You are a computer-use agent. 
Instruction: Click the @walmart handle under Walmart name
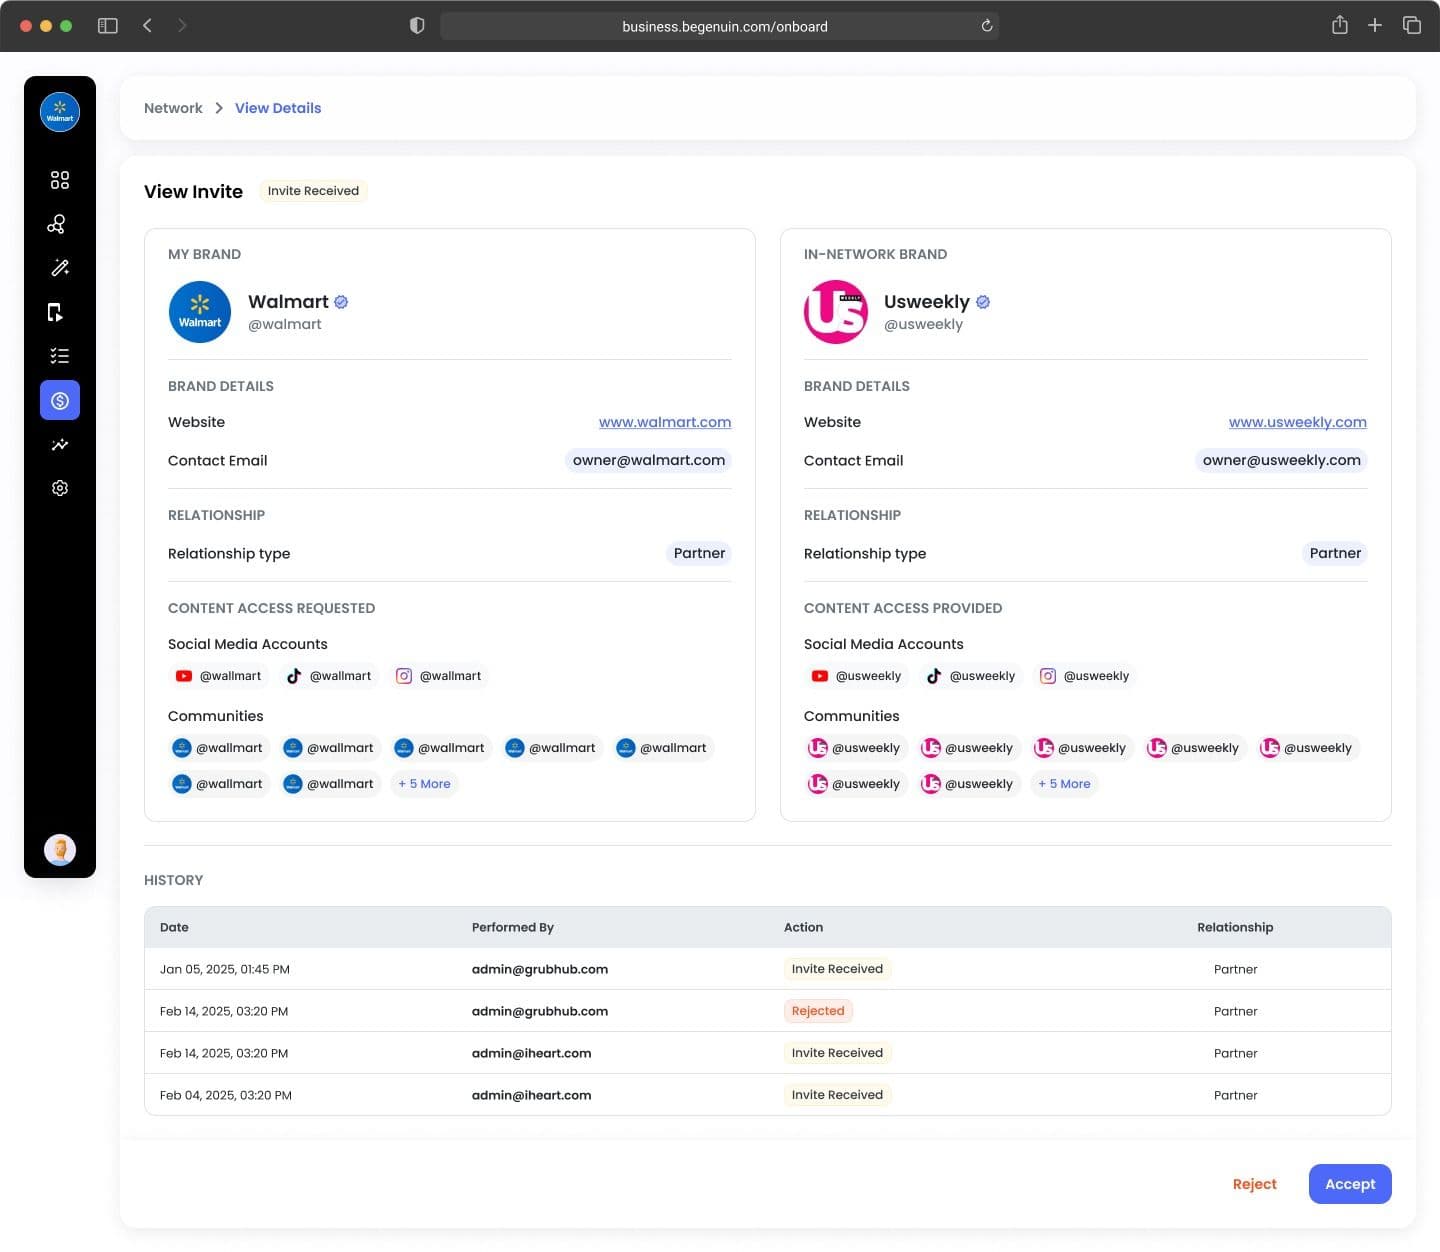285,324
